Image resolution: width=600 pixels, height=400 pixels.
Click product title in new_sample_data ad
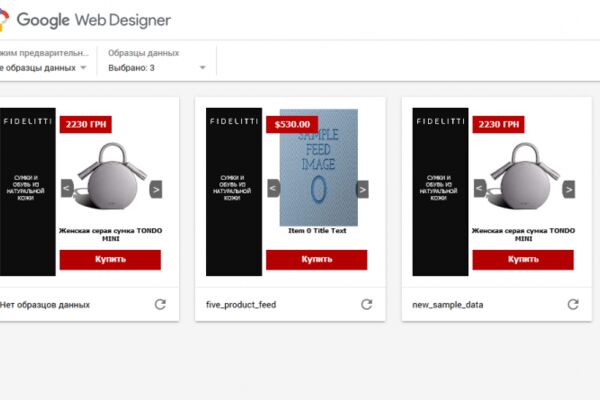[x=523, y=234]
